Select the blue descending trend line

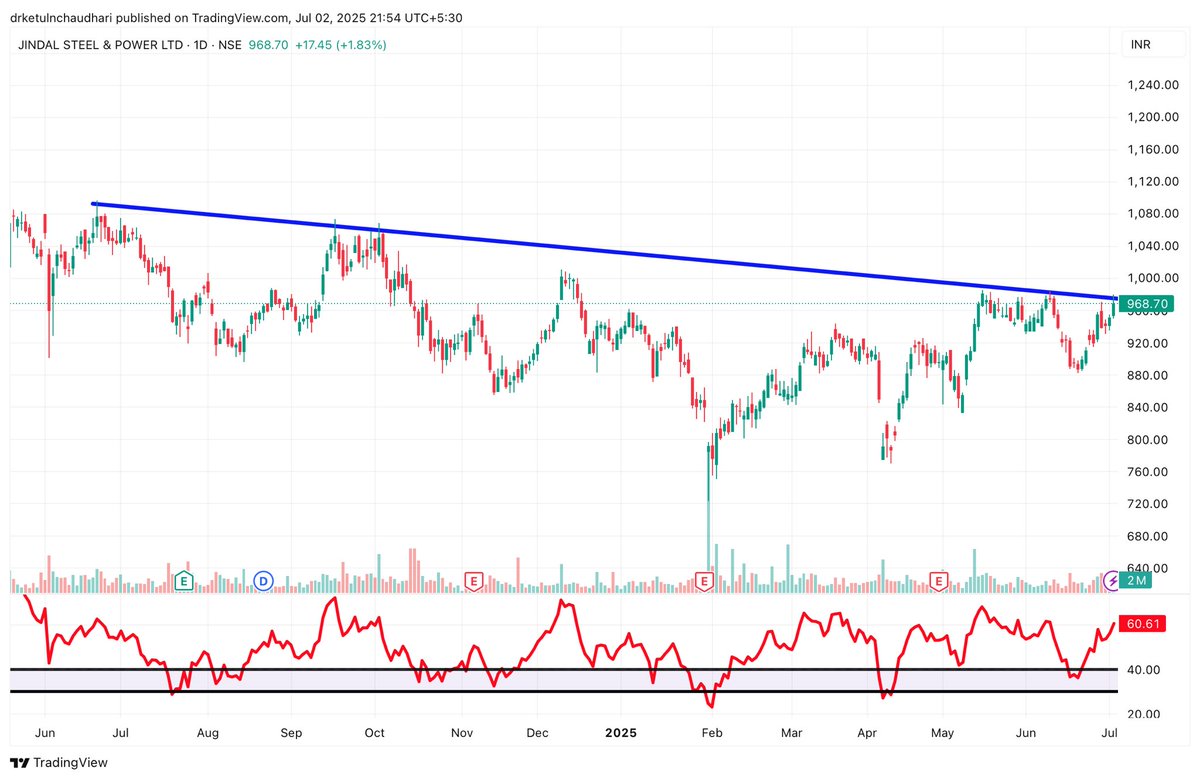click(604, 251)
